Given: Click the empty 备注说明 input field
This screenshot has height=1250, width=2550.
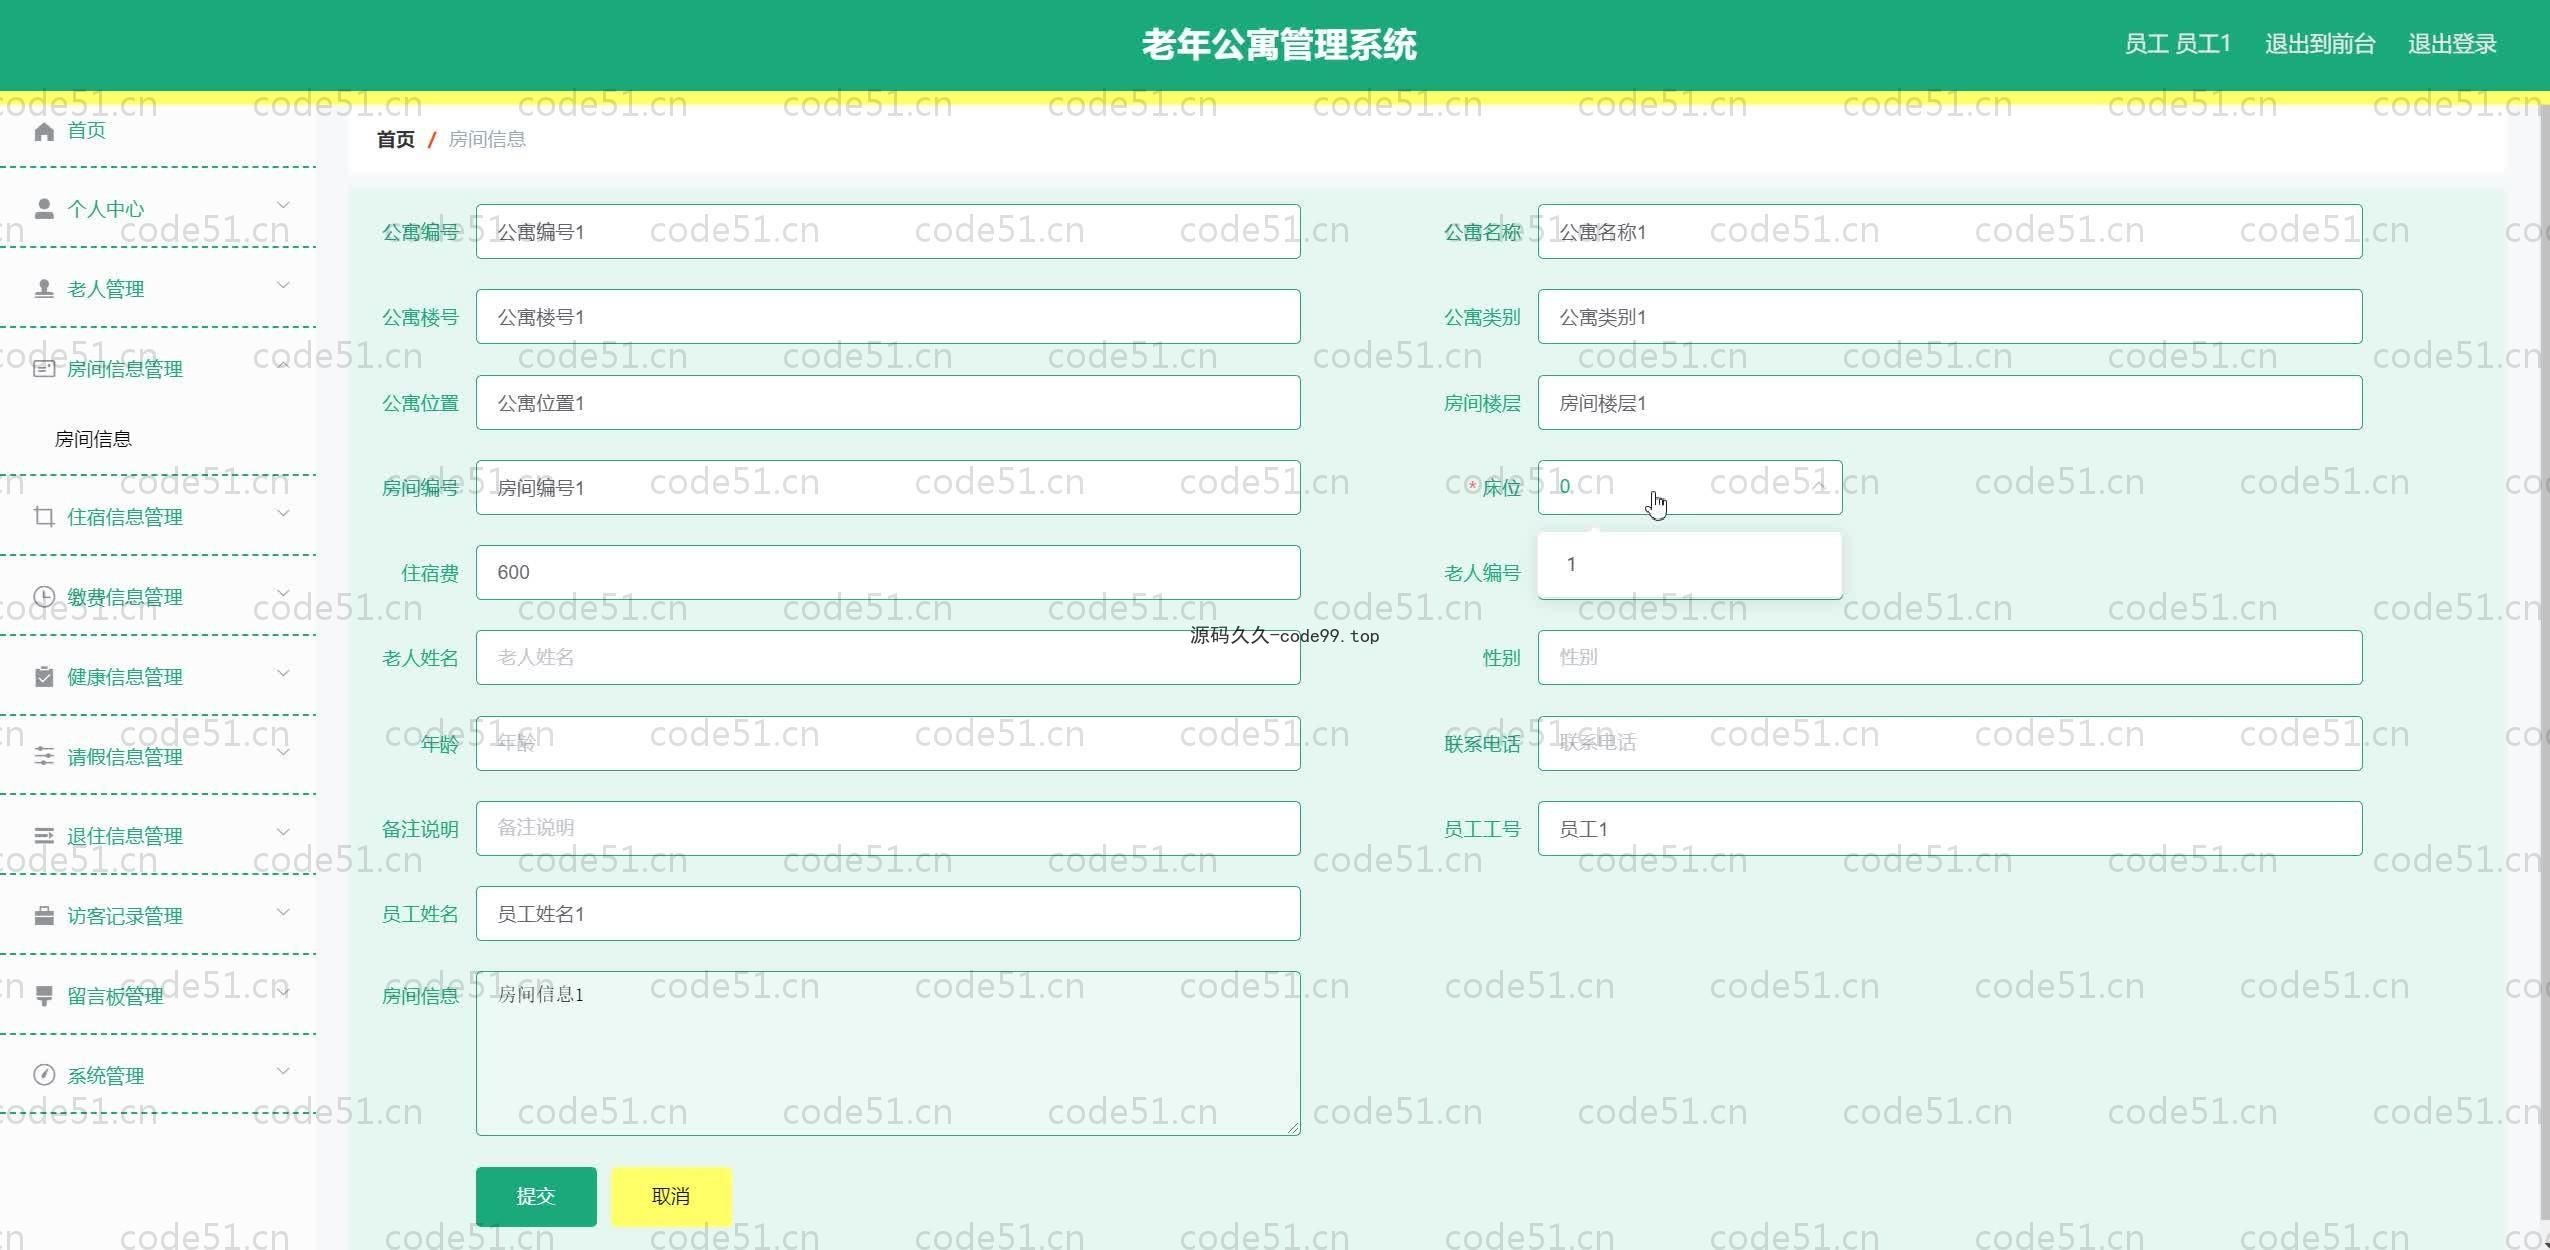Looking at the screenshot, I should (888, 828).
